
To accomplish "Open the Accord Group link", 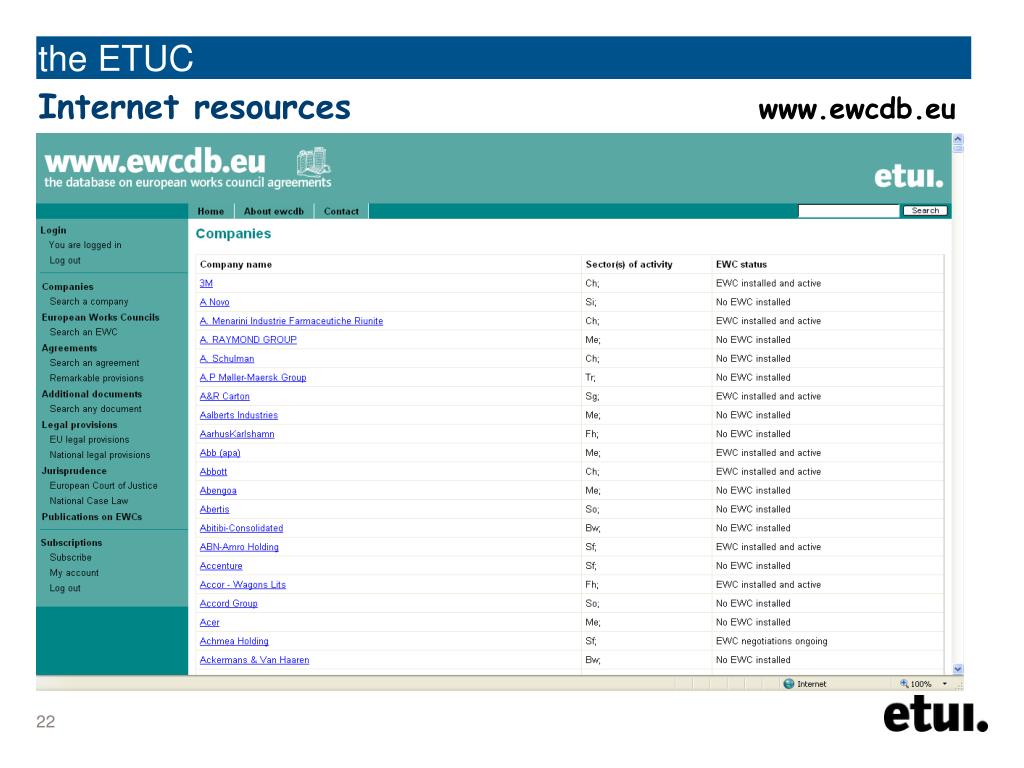I will (x=229, y=603).
